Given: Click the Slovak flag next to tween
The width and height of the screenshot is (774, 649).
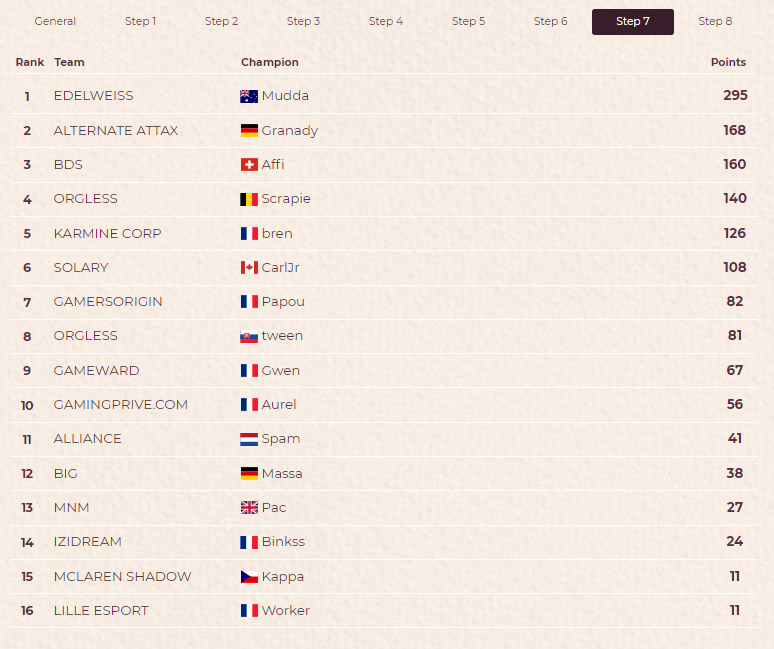Looking at the screenshot, I should click(x=249, y=336).
